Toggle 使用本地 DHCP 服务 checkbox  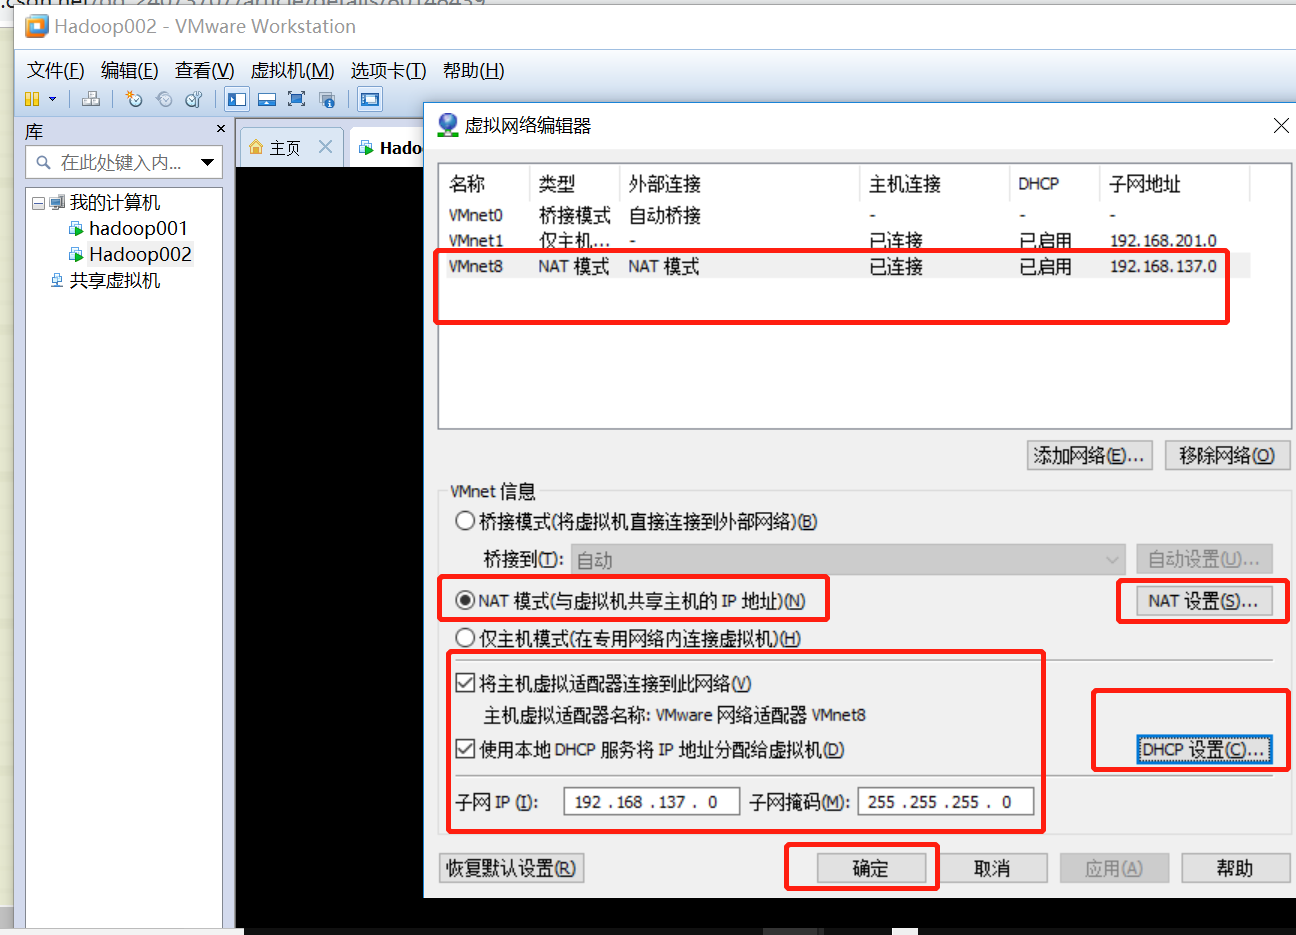[465, 749]
